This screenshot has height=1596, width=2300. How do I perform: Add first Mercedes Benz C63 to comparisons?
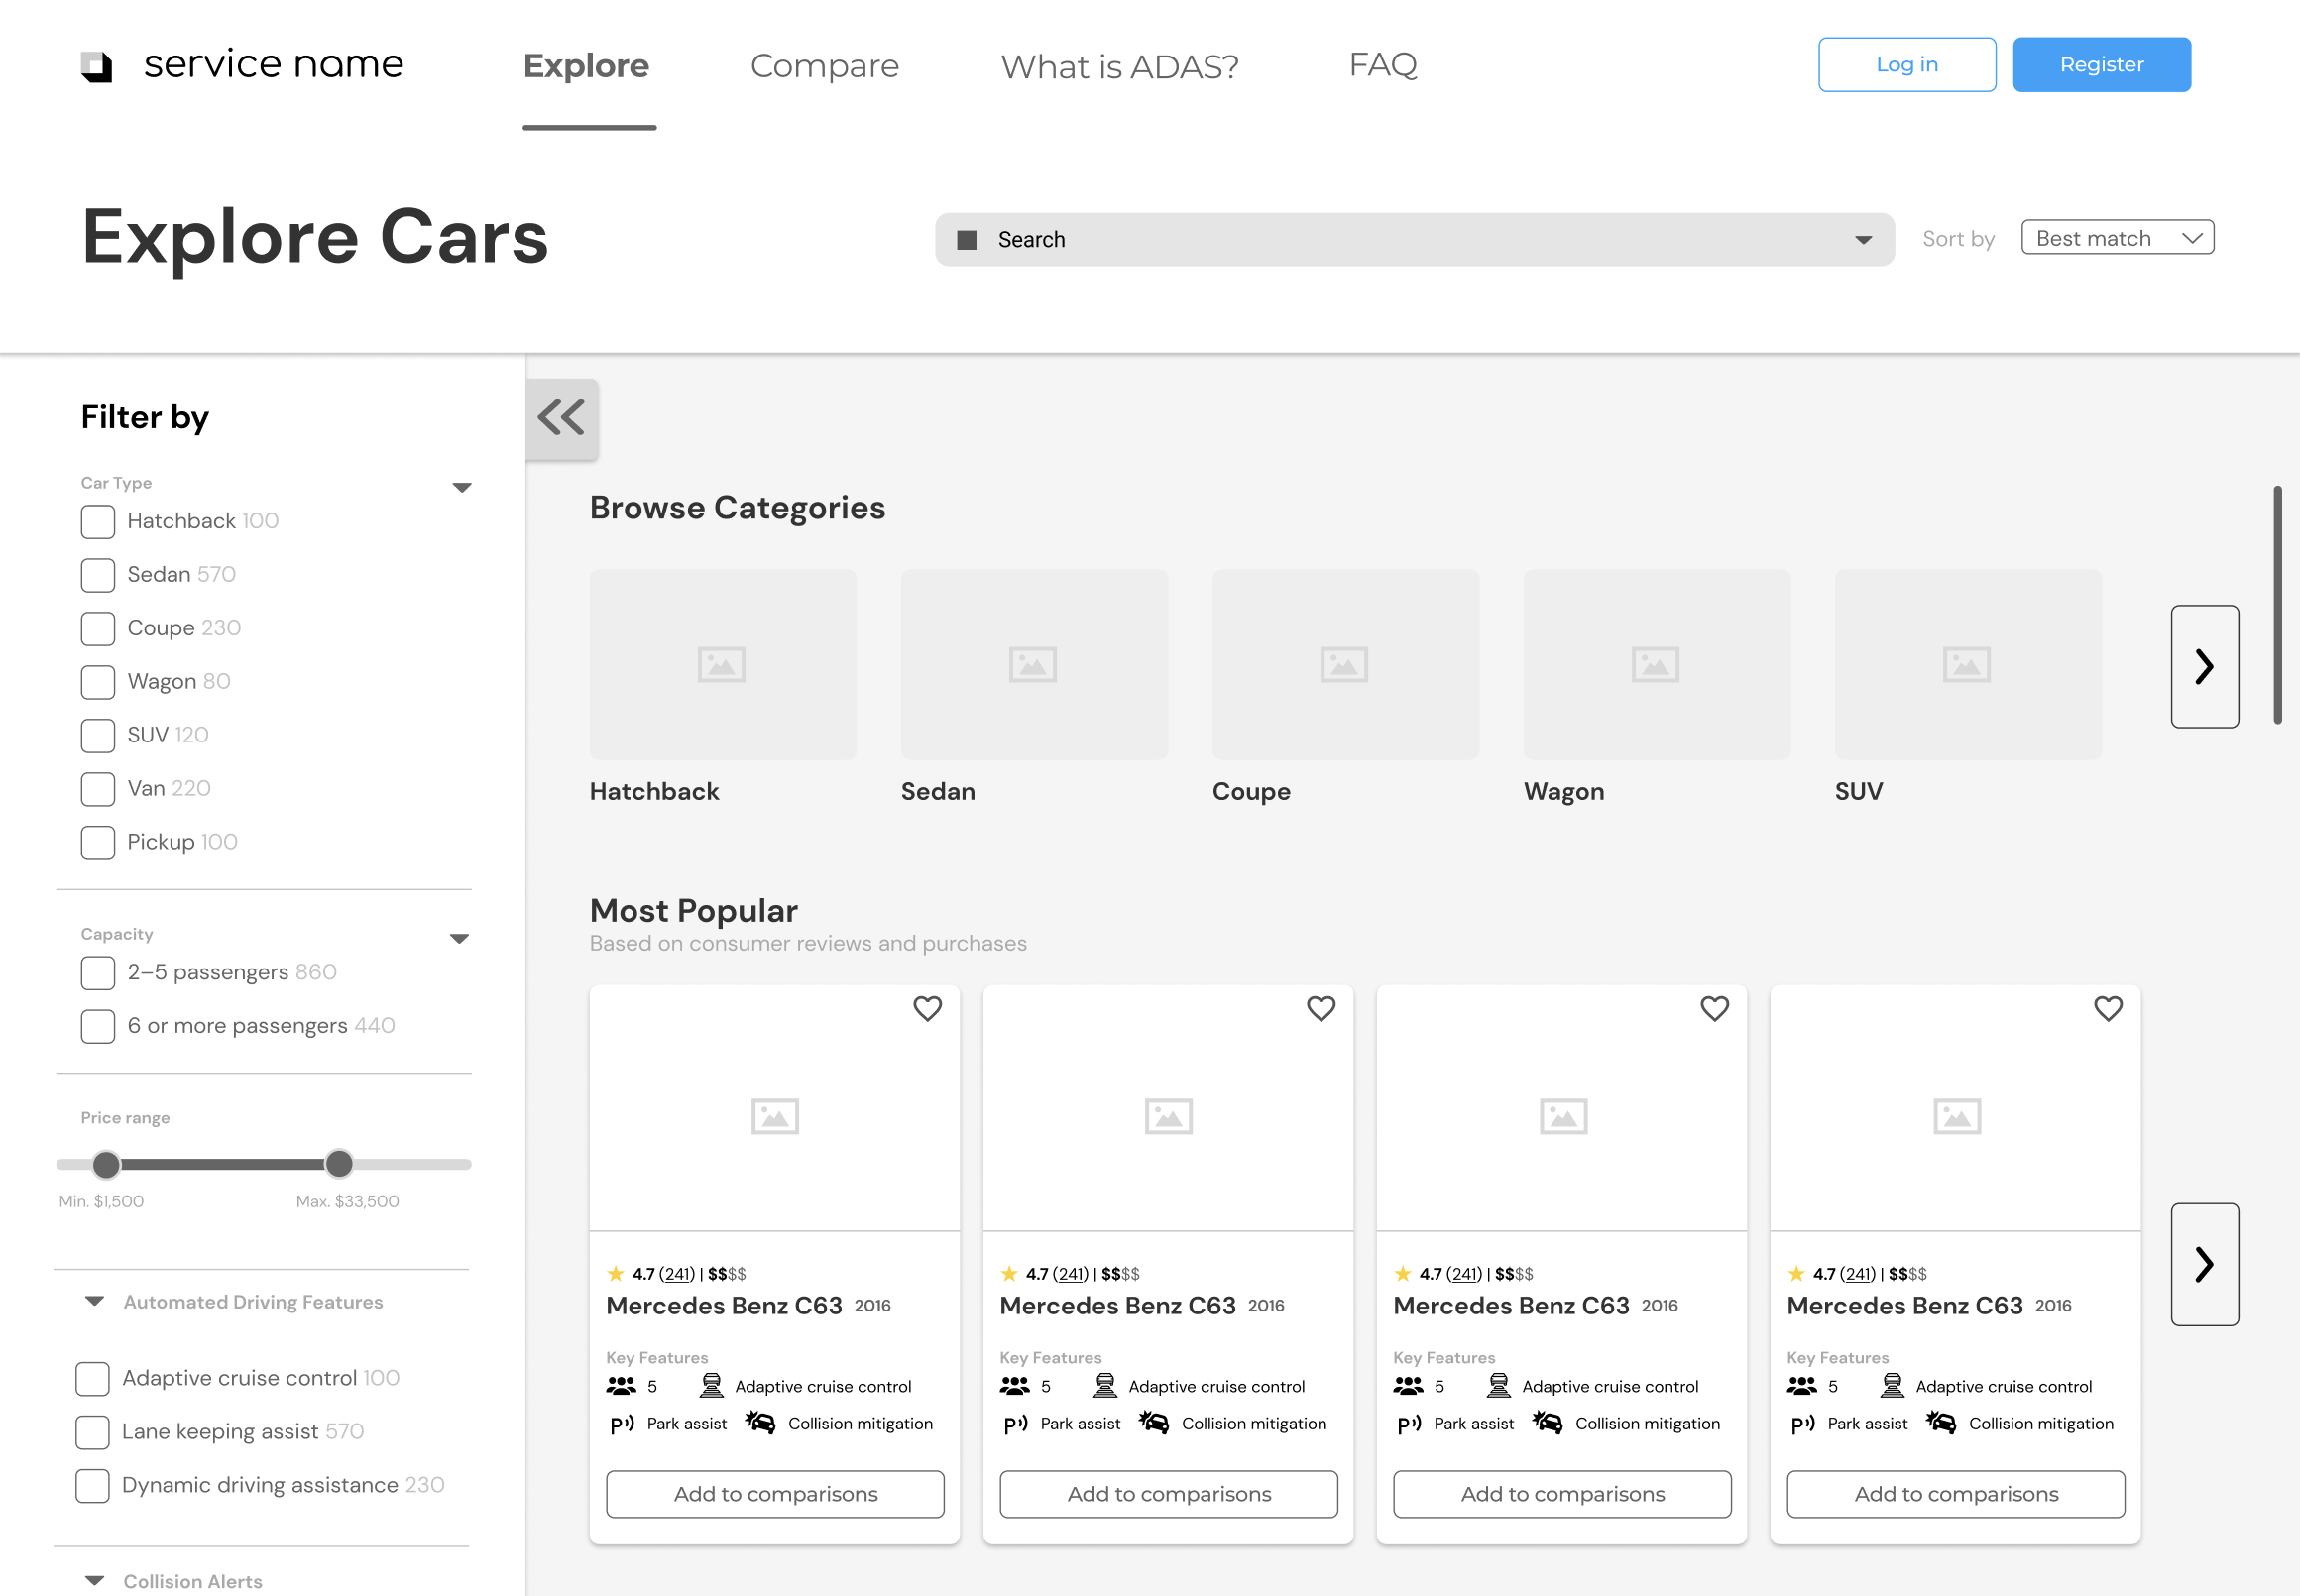click(x=775, y=1494)
